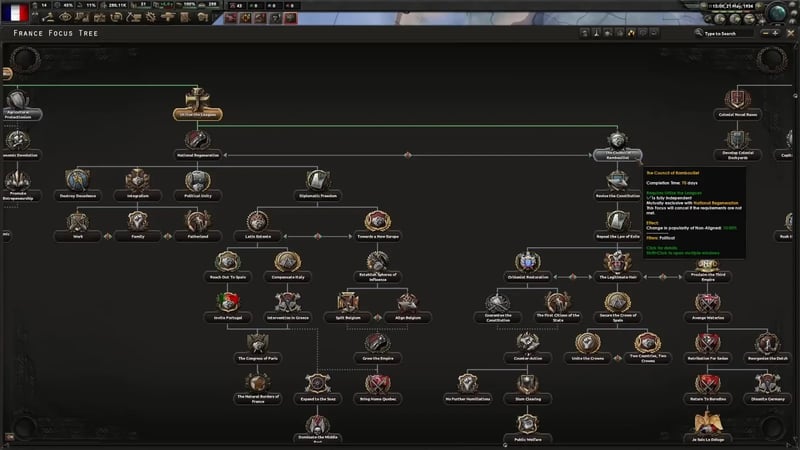The height and width of the screenshot is (450, 800).
Task: Select the Reach Out To Spain focus
Action: point(228,267)
